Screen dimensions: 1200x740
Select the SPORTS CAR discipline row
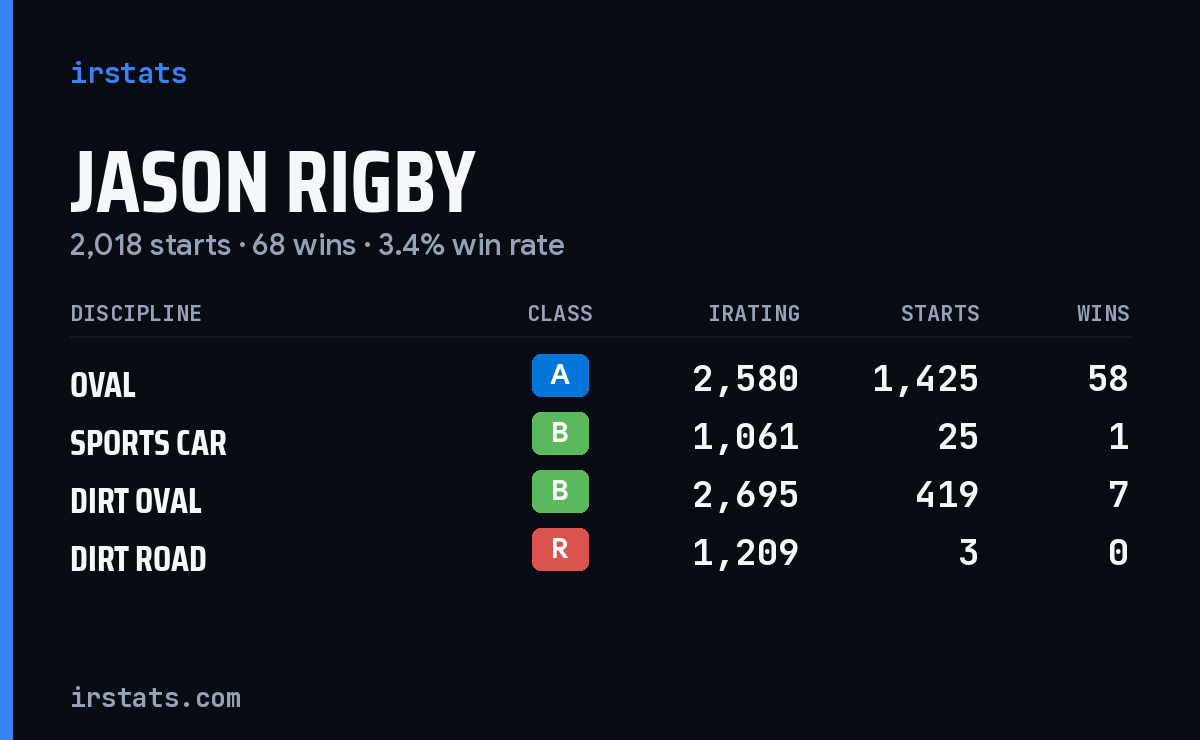tap(600, 438)
